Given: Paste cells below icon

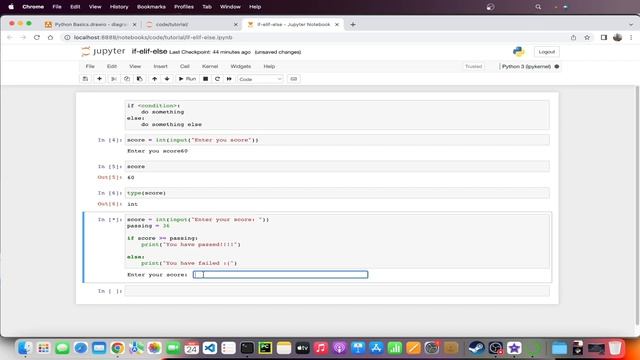Looking at the screenshot, I should pyautogui.click(x=140, y=79).
